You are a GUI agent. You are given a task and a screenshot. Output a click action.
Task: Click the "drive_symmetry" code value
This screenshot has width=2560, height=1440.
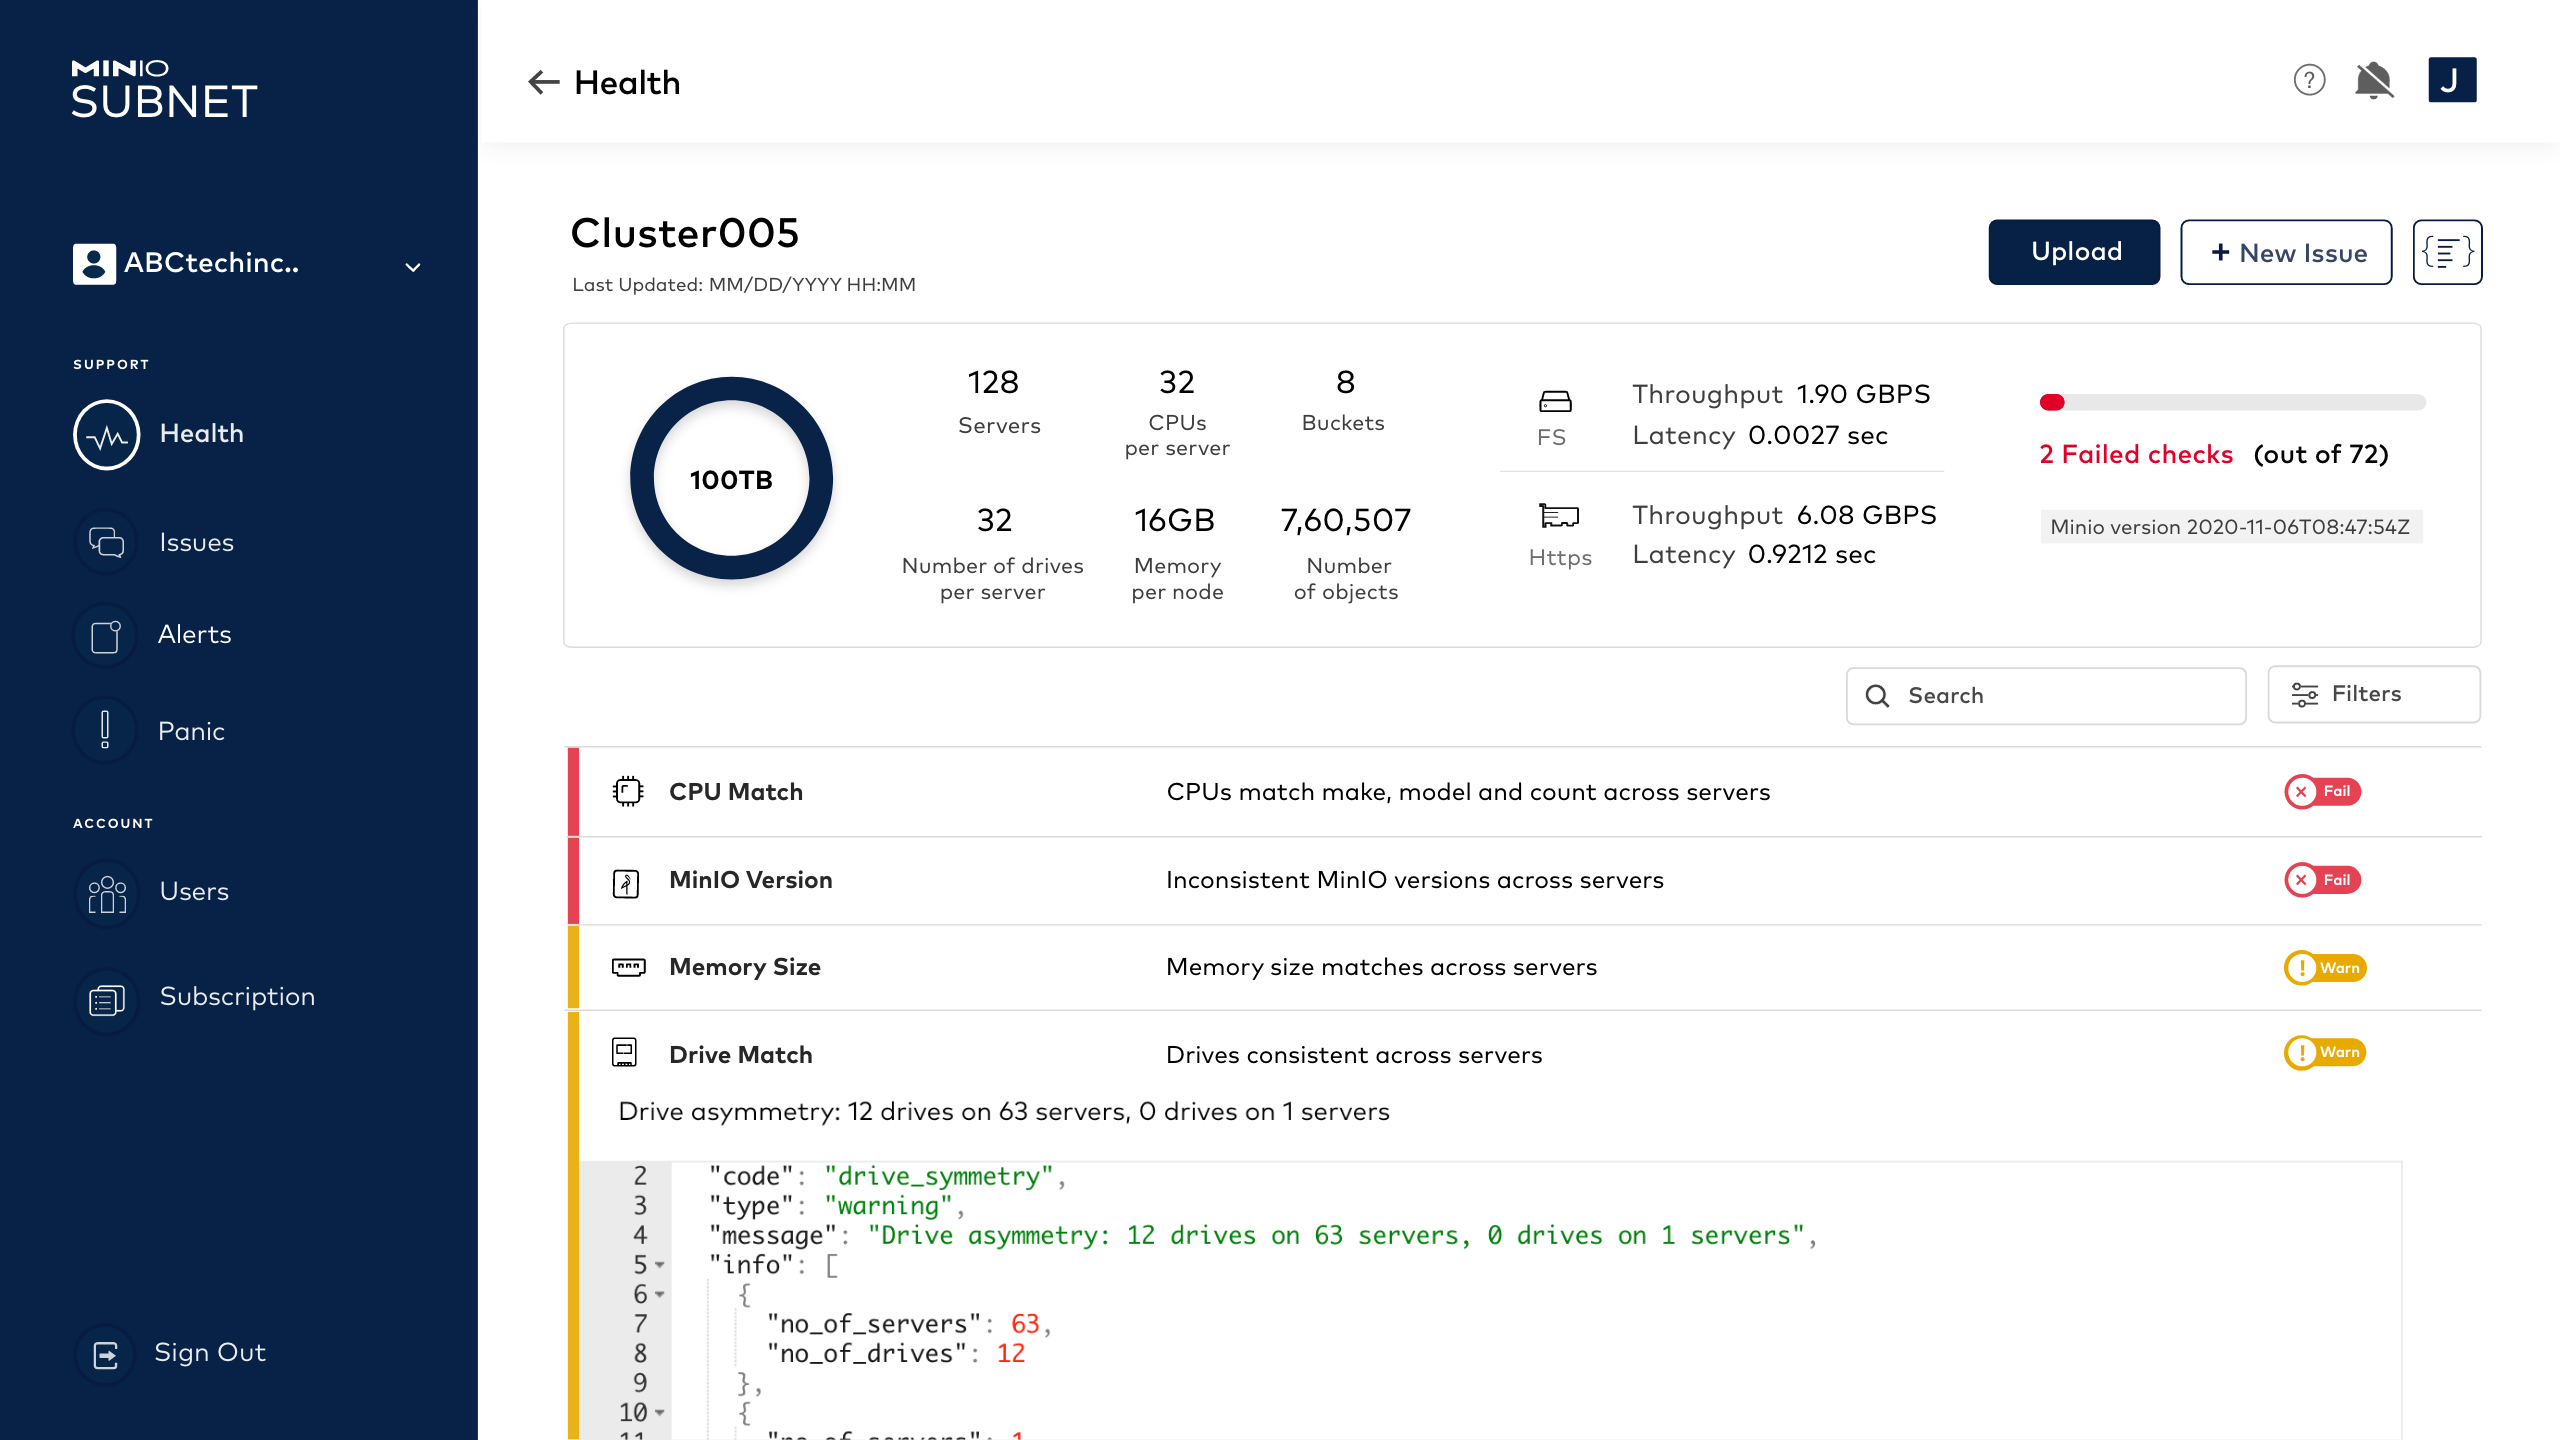[x=938, y=1177]
